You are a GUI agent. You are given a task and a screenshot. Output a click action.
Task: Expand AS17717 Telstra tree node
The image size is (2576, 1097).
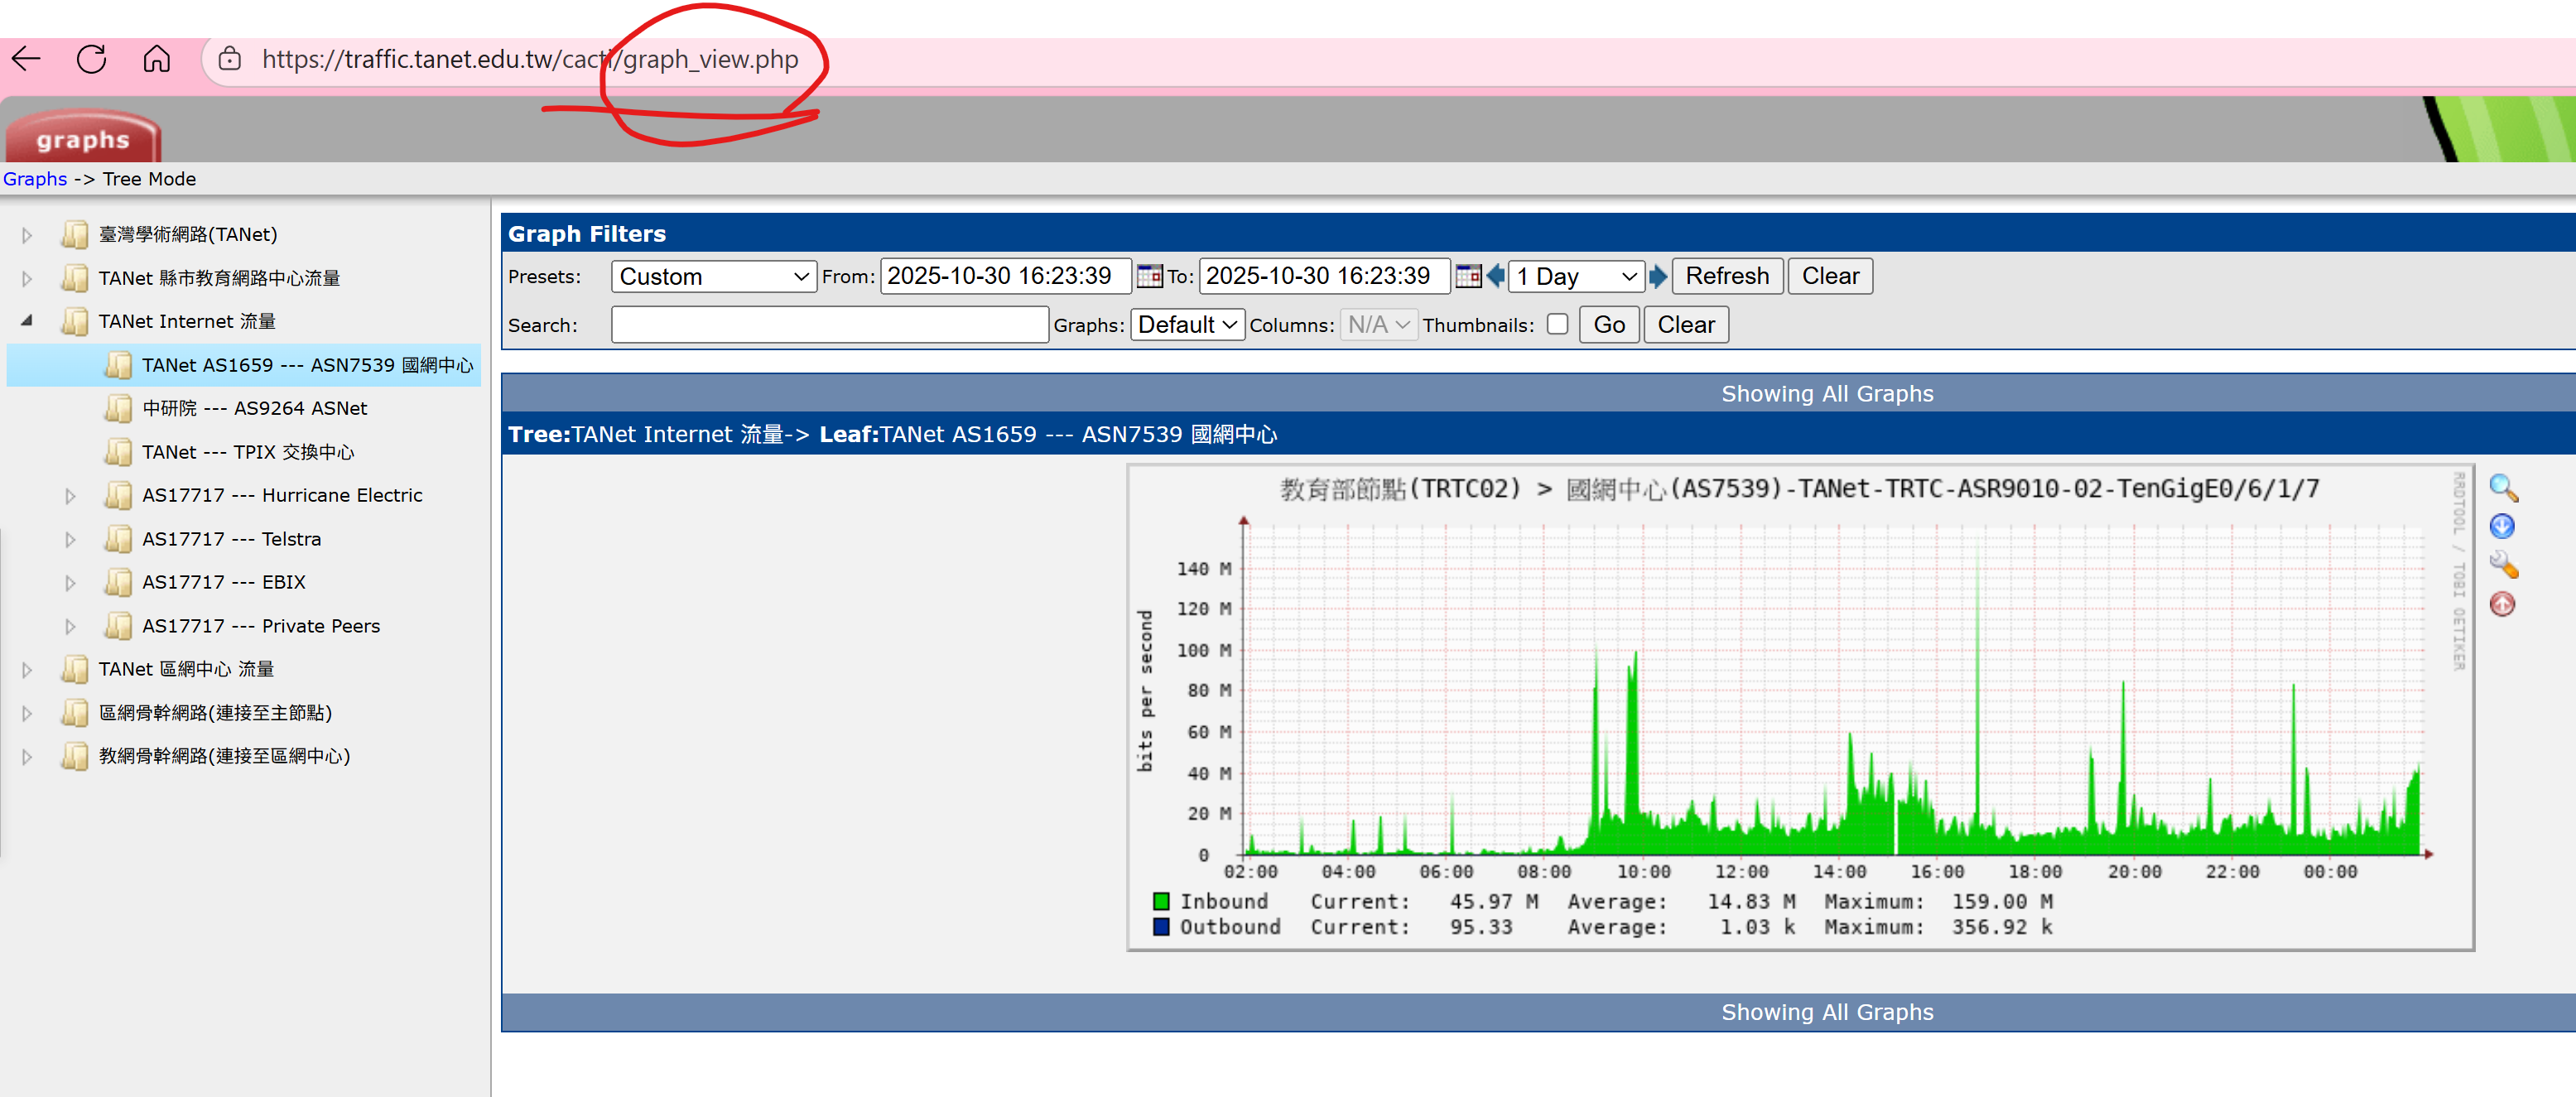coord(70,539)
